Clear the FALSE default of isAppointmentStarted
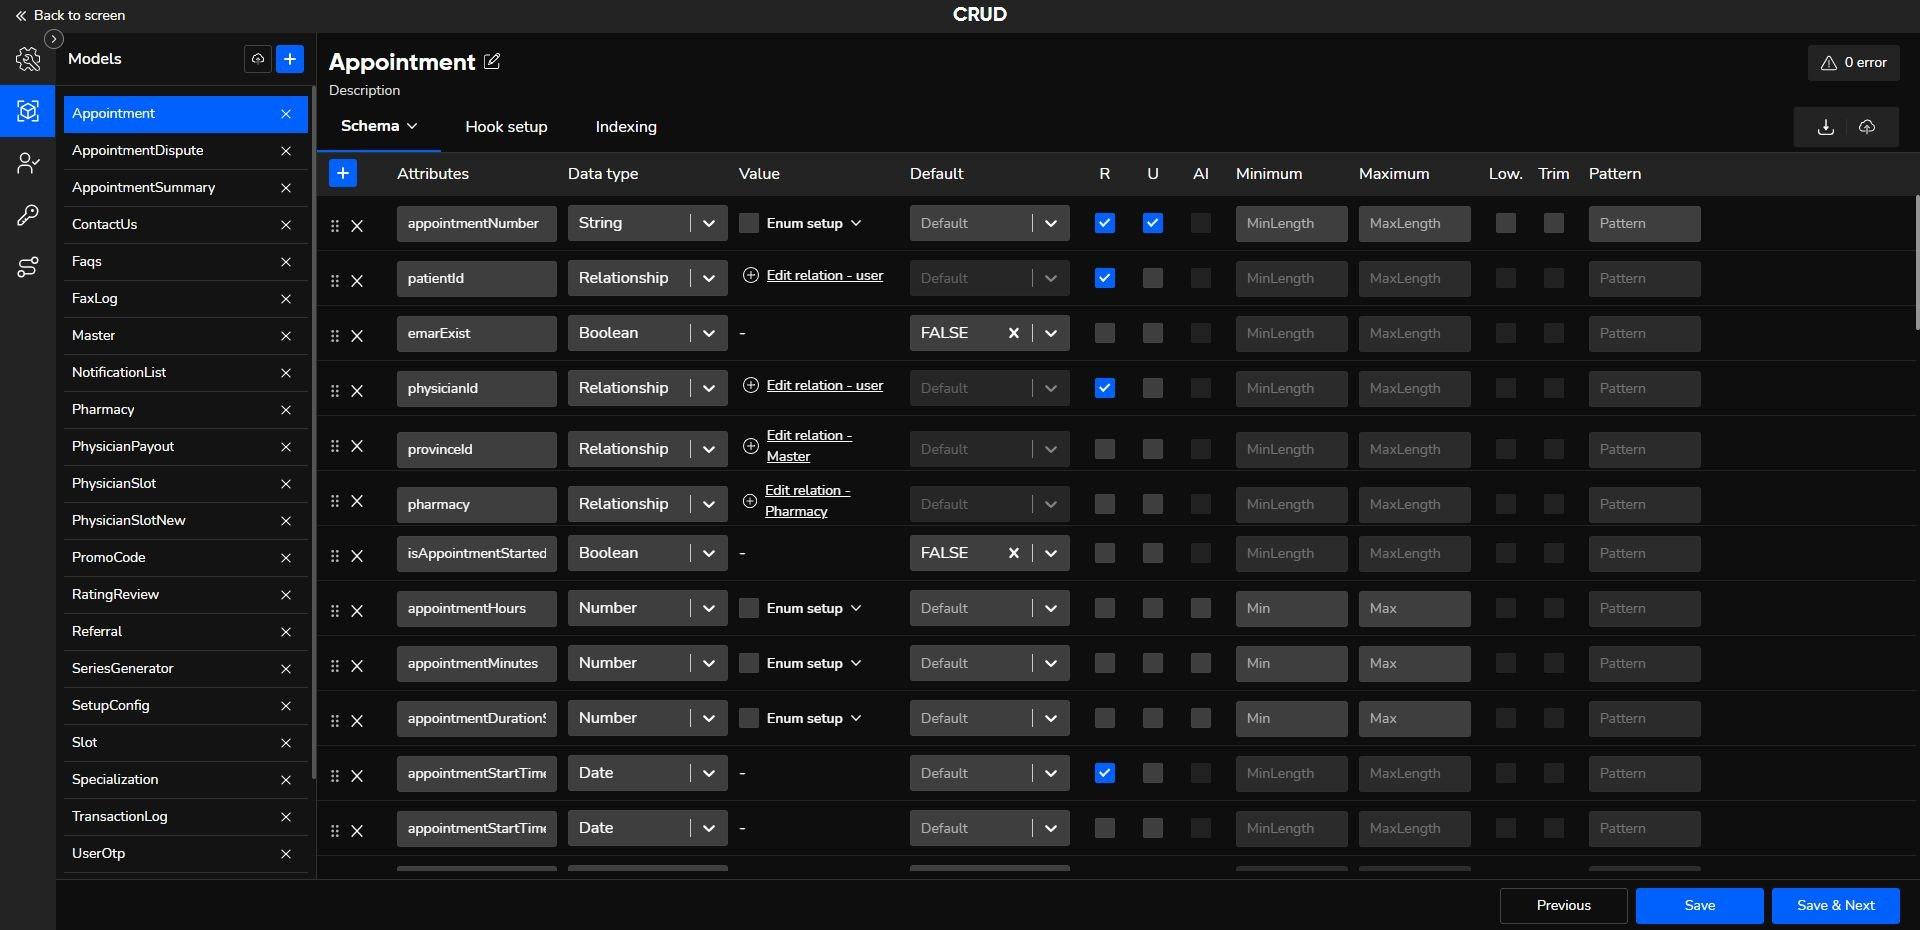This screenshot has height=930, width=1920. click(x=1014, y=553)
